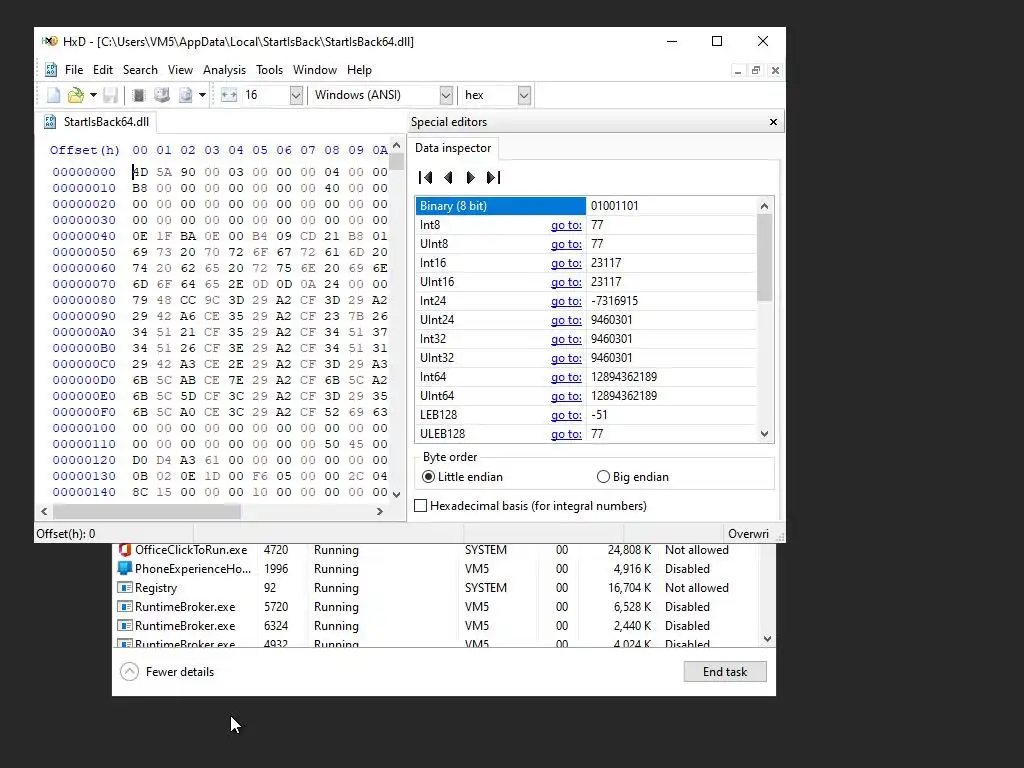Click go to link for Int8
1024x768 pixels.
pos(566,225)
